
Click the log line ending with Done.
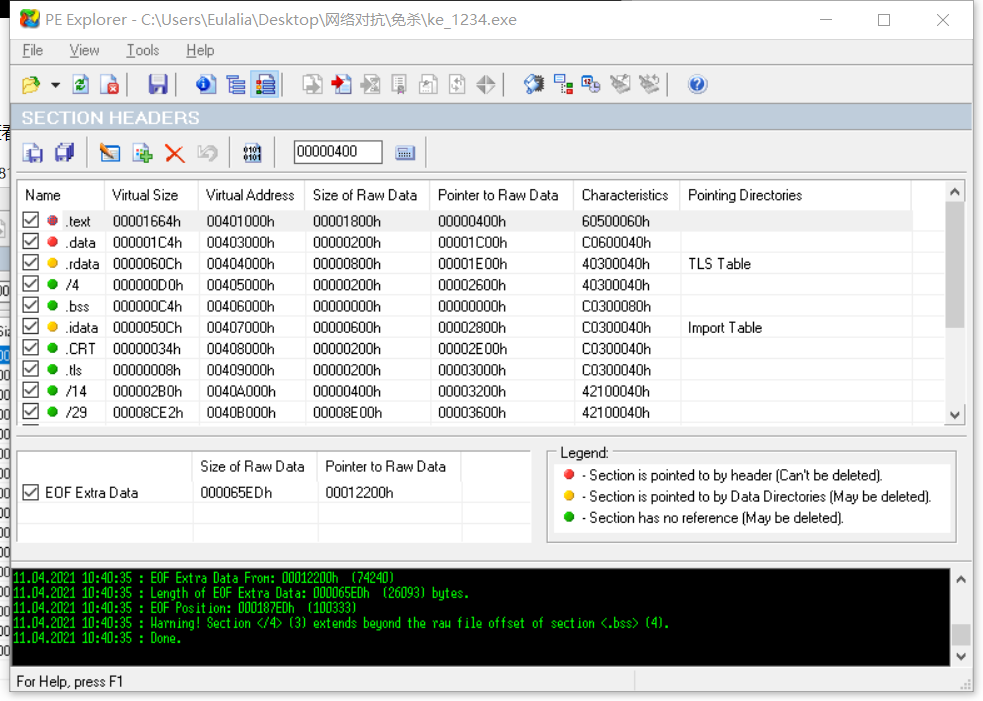coord(97,638)
